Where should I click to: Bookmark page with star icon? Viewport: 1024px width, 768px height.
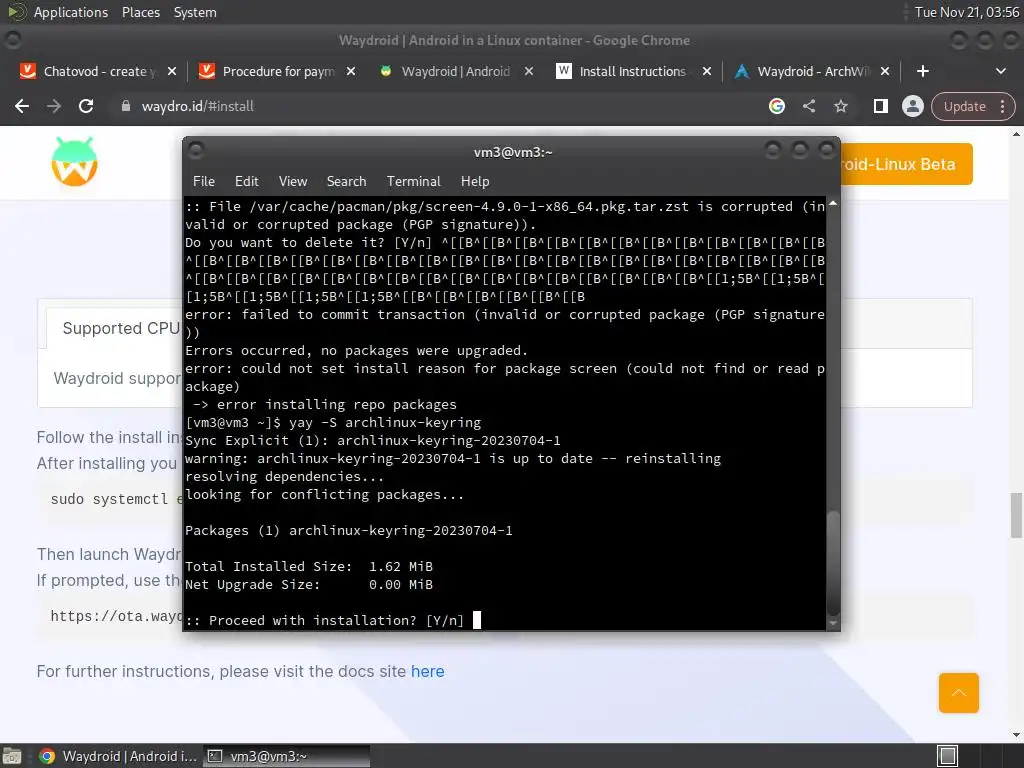(x=840, y=106)
